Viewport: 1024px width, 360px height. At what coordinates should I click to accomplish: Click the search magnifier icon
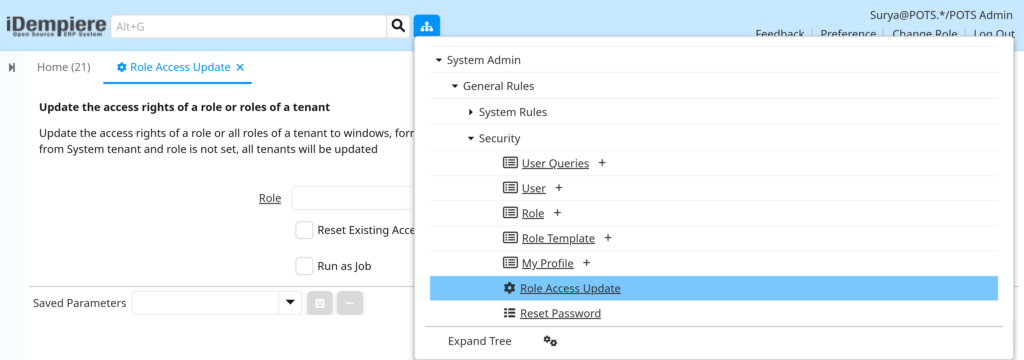tap(397, 26)
